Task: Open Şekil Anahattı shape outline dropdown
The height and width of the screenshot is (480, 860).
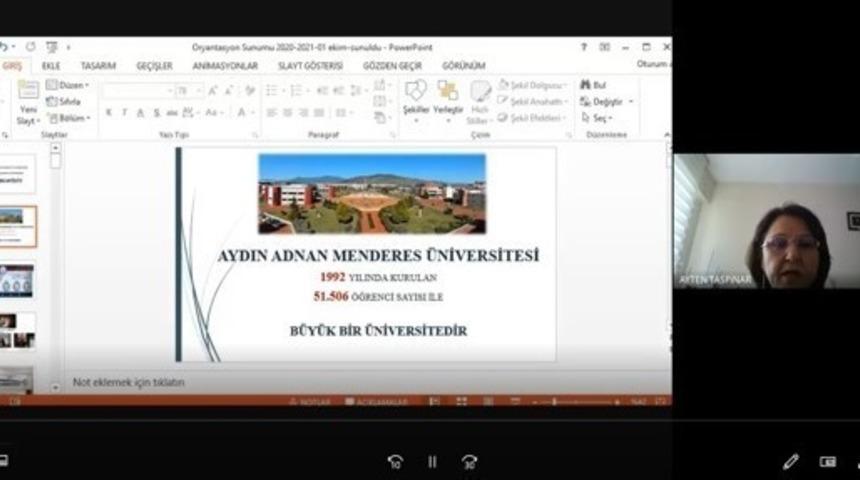Action: tap(532, 101)
